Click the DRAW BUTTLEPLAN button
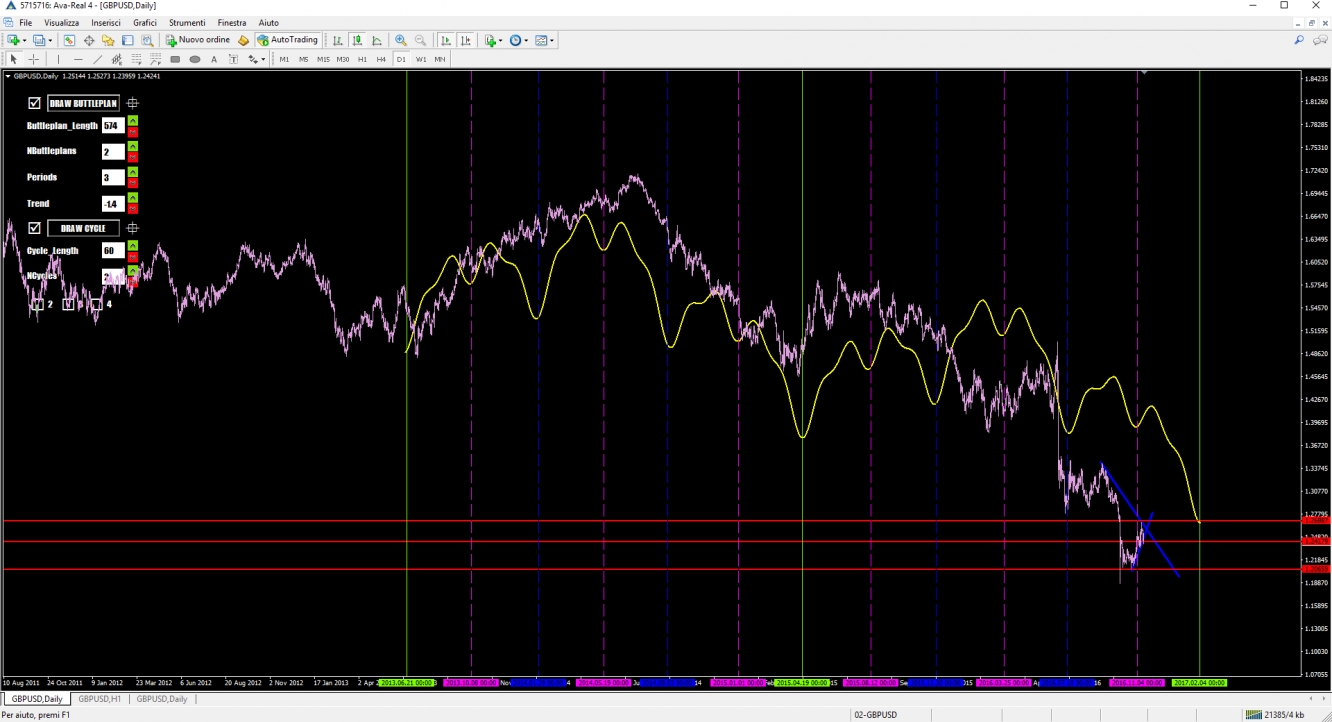Screen dimensions: 1332x722 [x=83, y=103]
